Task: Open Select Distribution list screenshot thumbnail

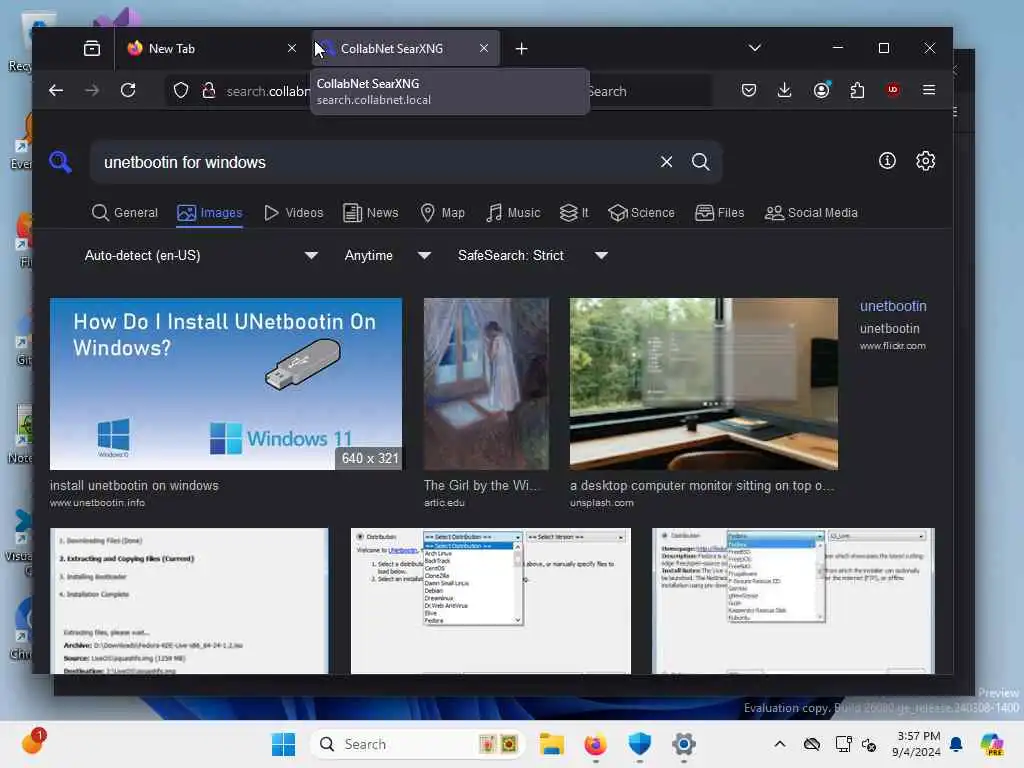Action: 491,601
